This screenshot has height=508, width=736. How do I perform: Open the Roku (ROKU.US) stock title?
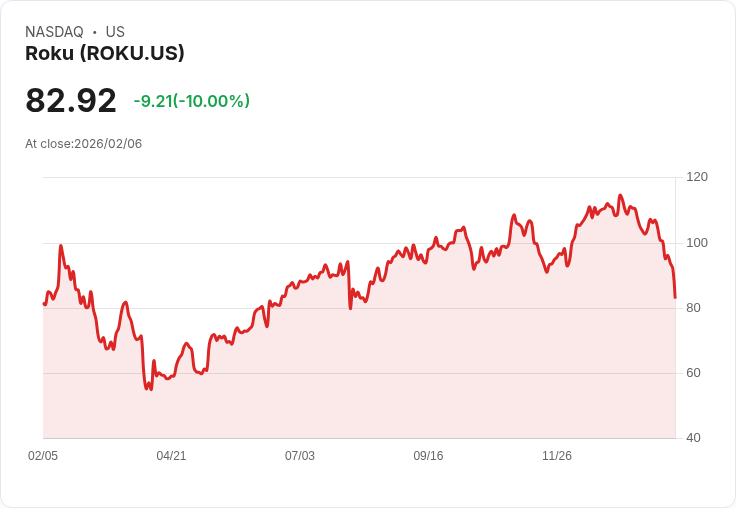(x=105, y=53)
